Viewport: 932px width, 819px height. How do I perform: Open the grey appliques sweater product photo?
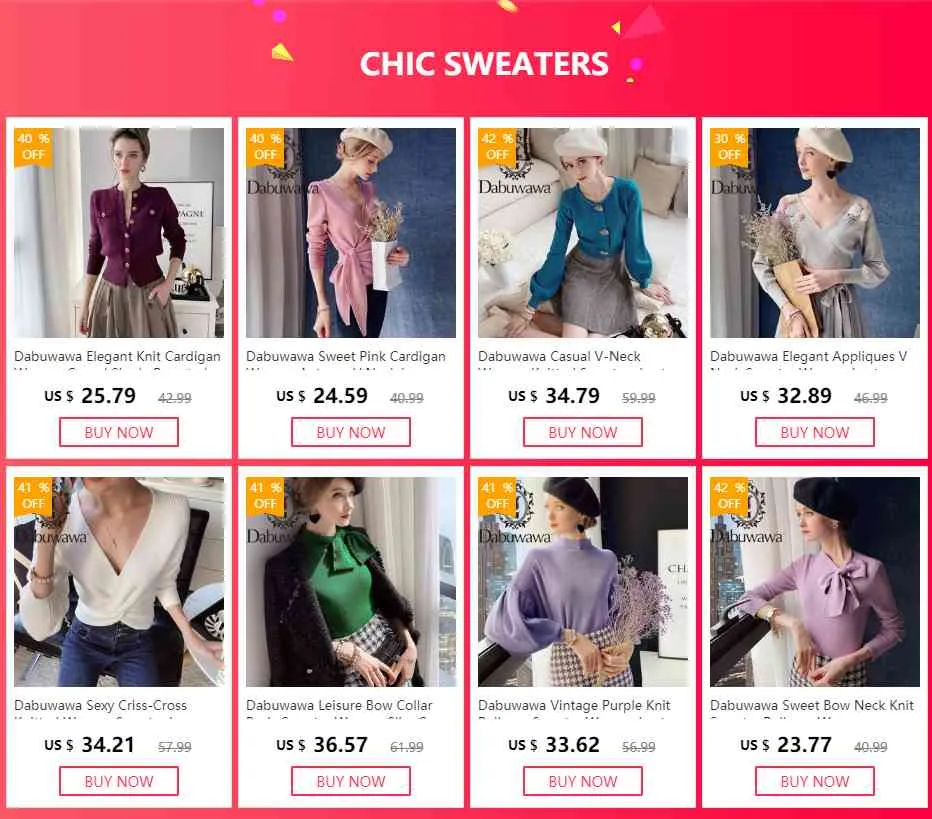pyautogui.click(x=814, y=232)
